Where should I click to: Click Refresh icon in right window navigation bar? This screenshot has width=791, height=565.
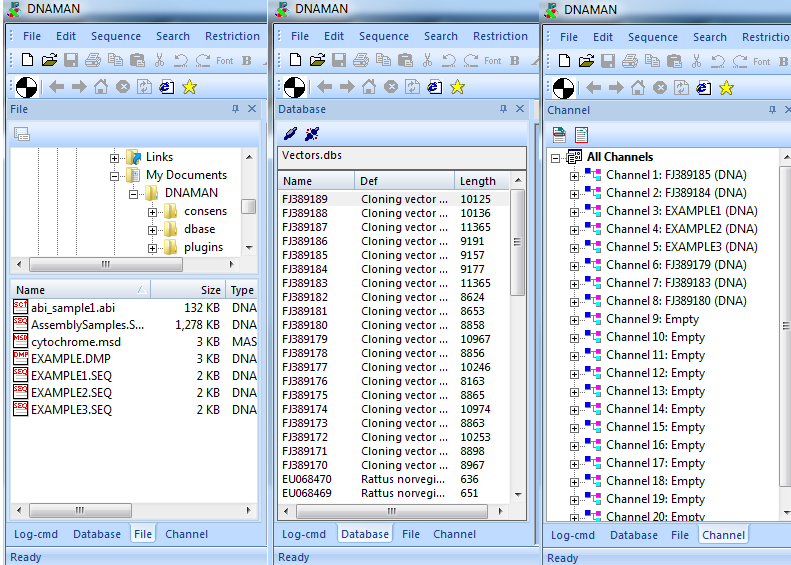tap(681, 88)
